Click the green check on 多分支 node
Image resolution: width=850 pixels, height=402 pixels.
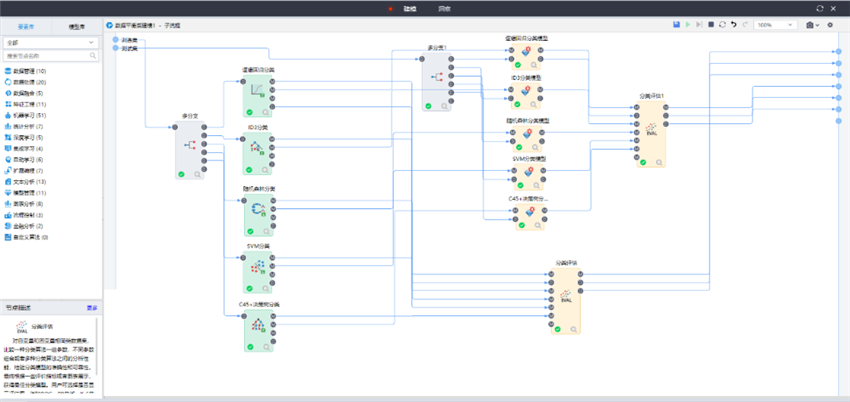(181, 174)
